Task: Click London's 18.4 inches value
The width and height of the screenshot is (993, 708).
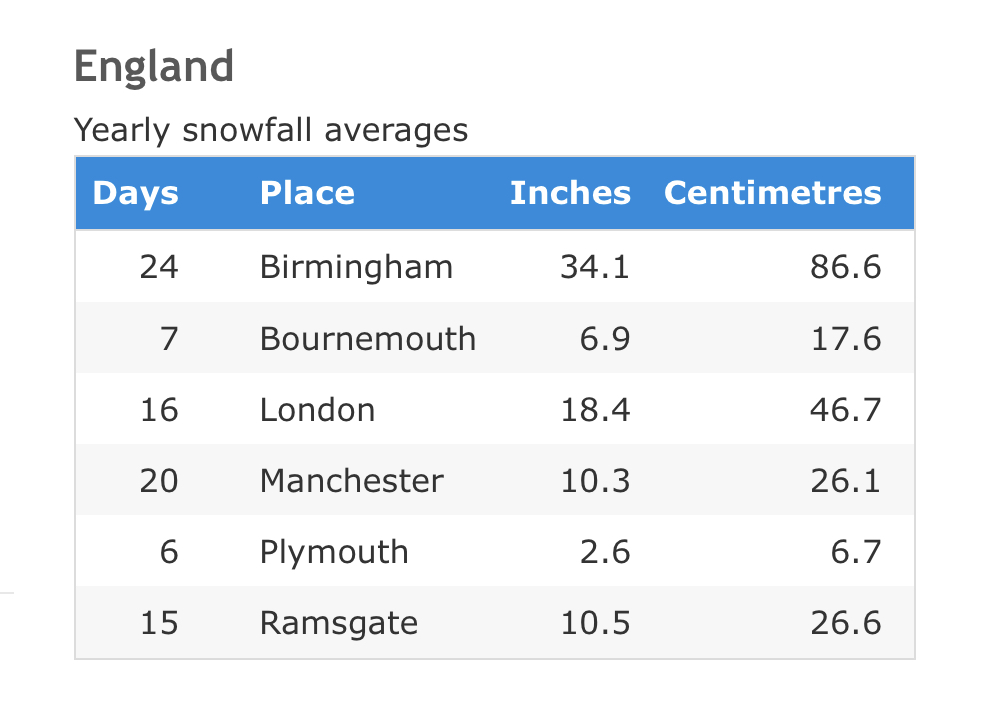Action: 594,410
